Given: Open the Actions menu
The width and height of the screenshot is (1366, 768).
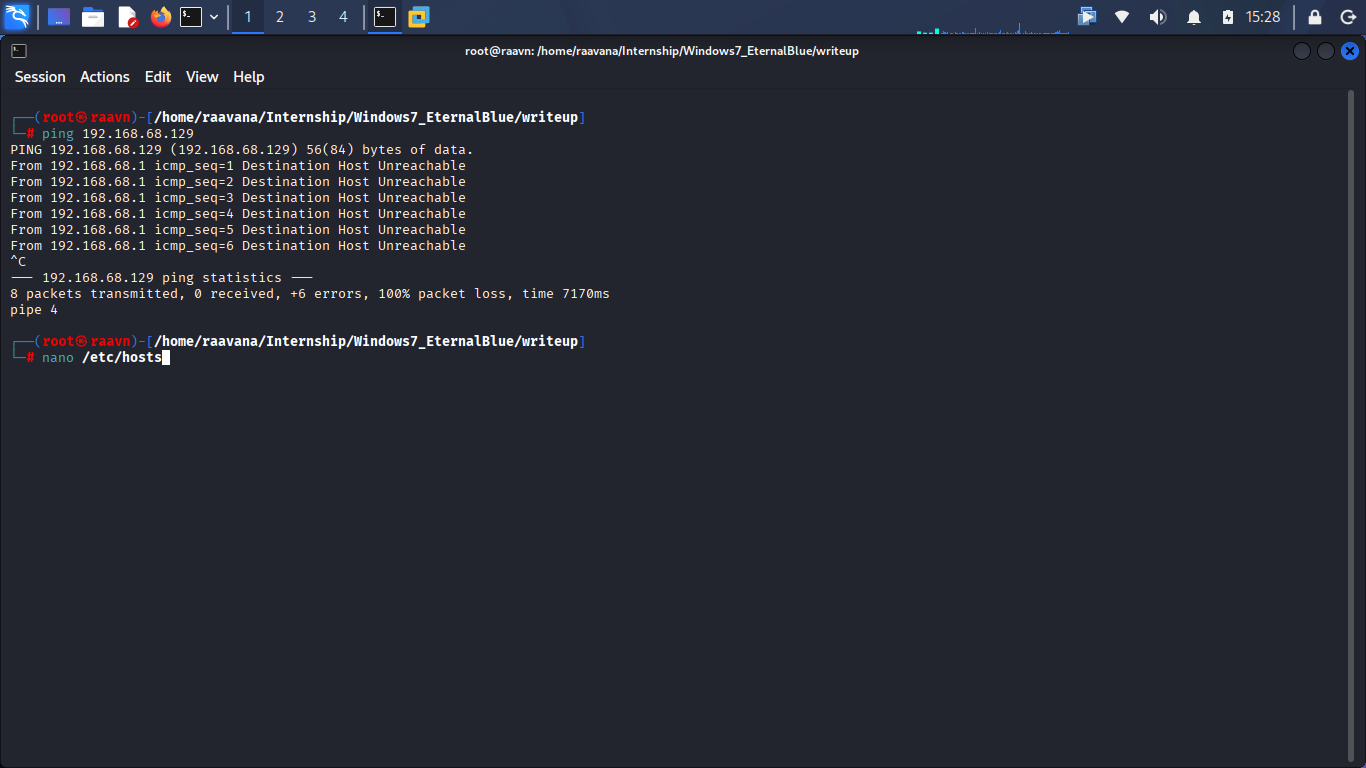Looking at the screenshot, I should pos(105,77).
